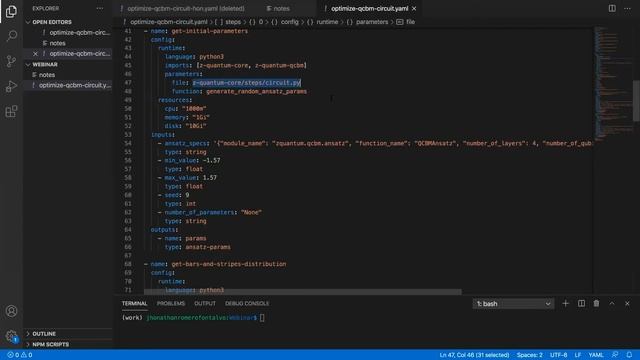Screen dimensions: 640x360
Task: Click the config breadcrumb segment
Action: click(x=289, y=22)
